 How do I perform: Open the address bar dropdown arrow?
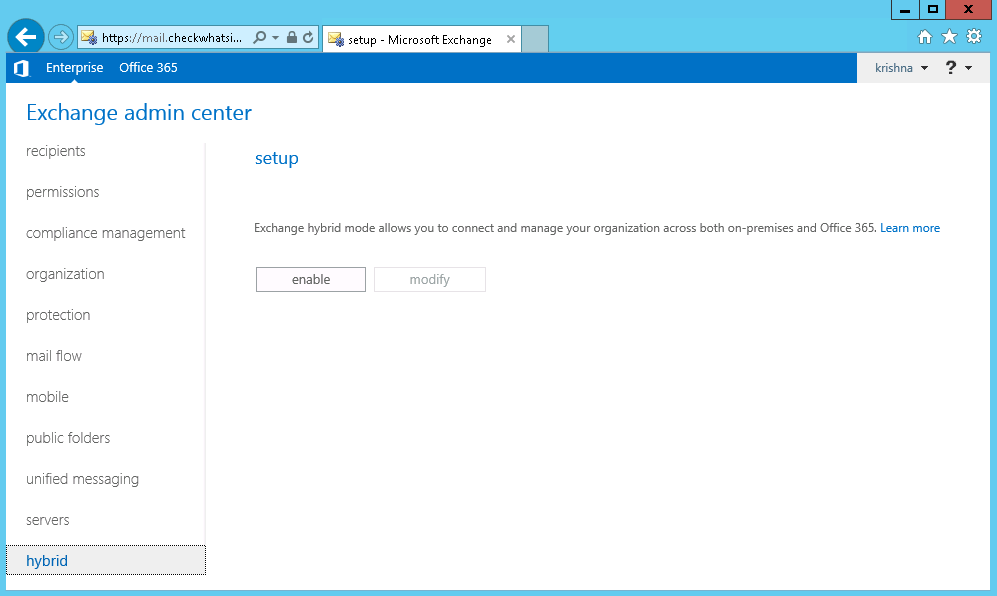point(275,38)
